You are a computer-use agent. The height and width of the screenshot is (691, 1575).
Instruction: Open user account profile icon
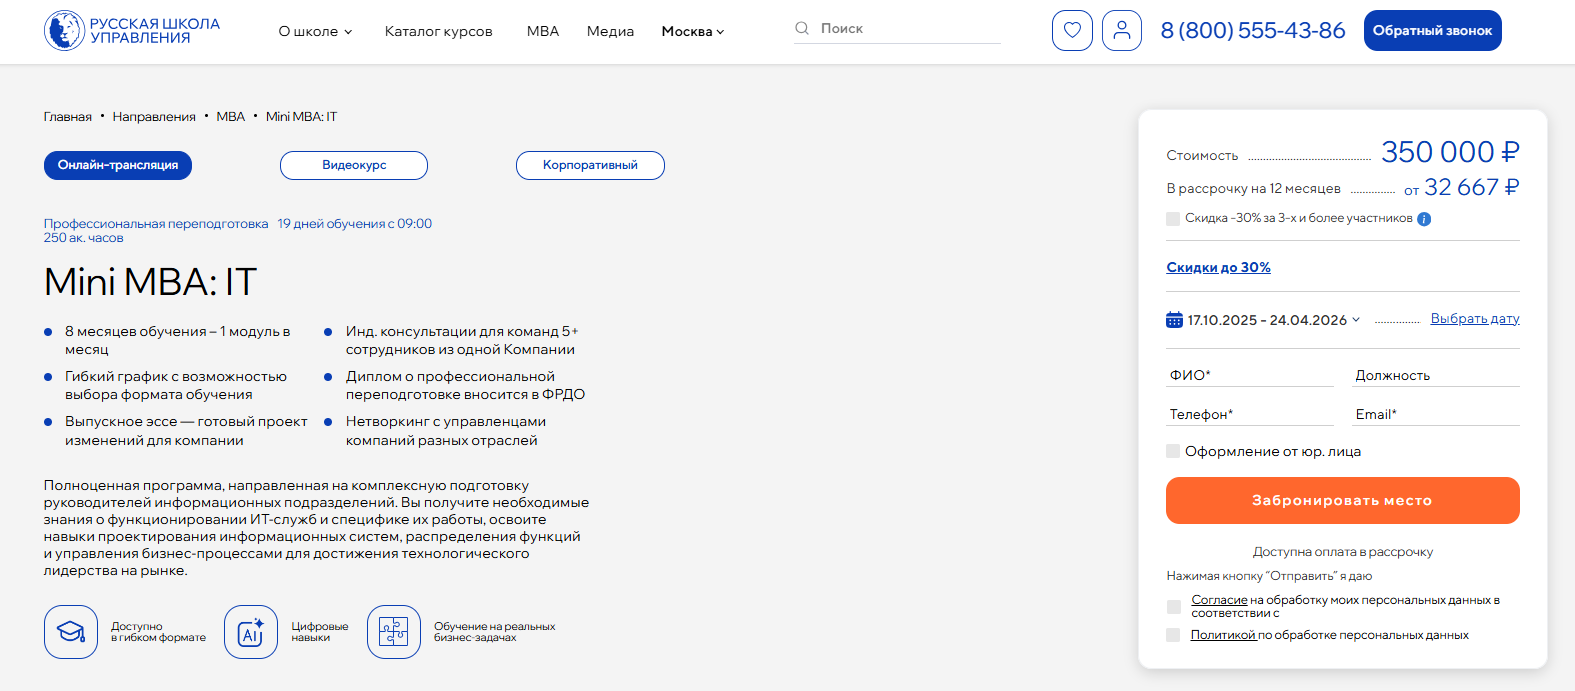pyautogui.click(x=1121, y=30)
